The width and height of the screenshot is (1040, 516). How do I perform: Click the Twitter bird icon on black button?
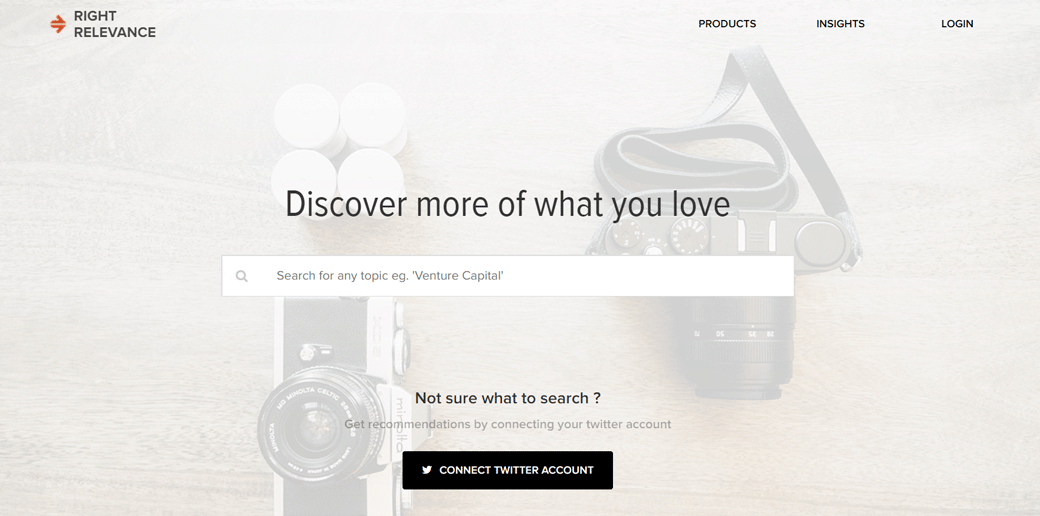pos(427,470)
